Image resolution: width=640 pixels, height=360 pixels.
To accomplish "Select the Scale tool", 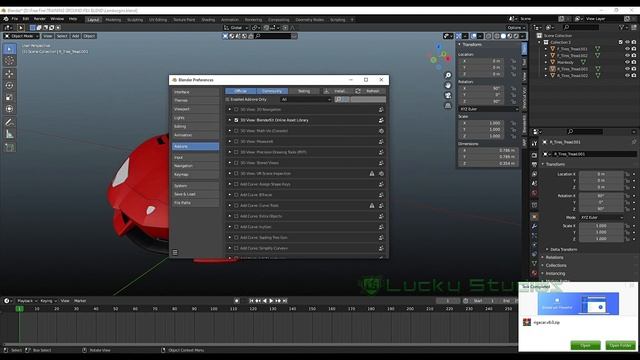I will point(9,97).
